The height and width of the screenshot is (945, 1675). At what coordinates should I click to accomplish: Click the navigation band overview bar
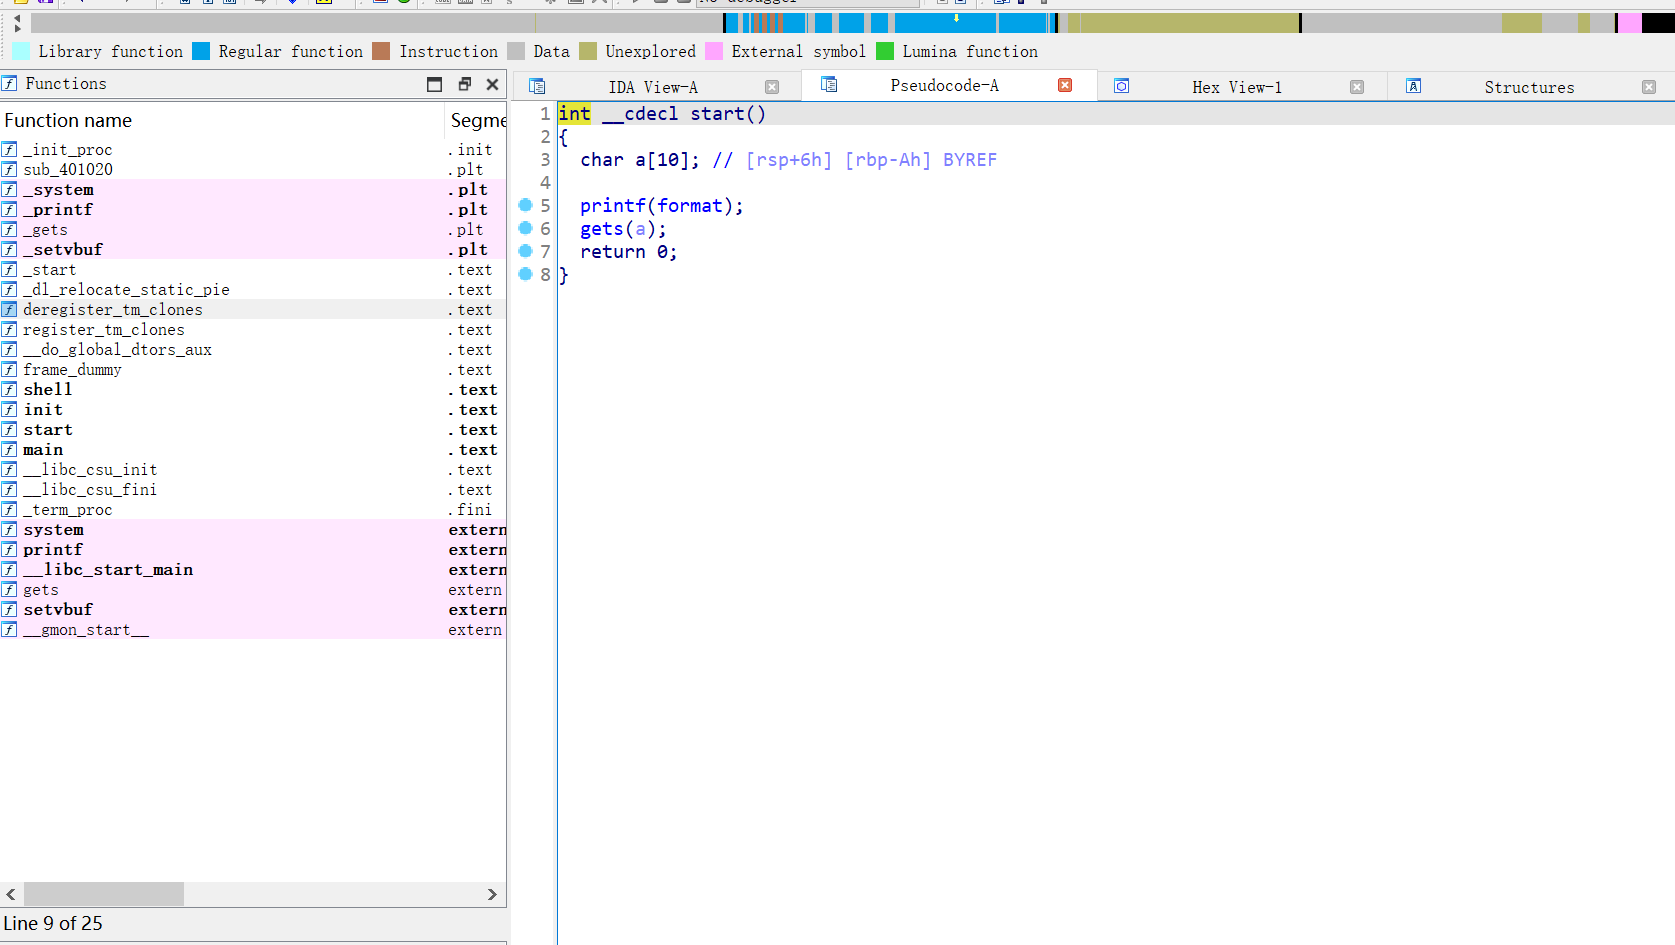[852, 23]
